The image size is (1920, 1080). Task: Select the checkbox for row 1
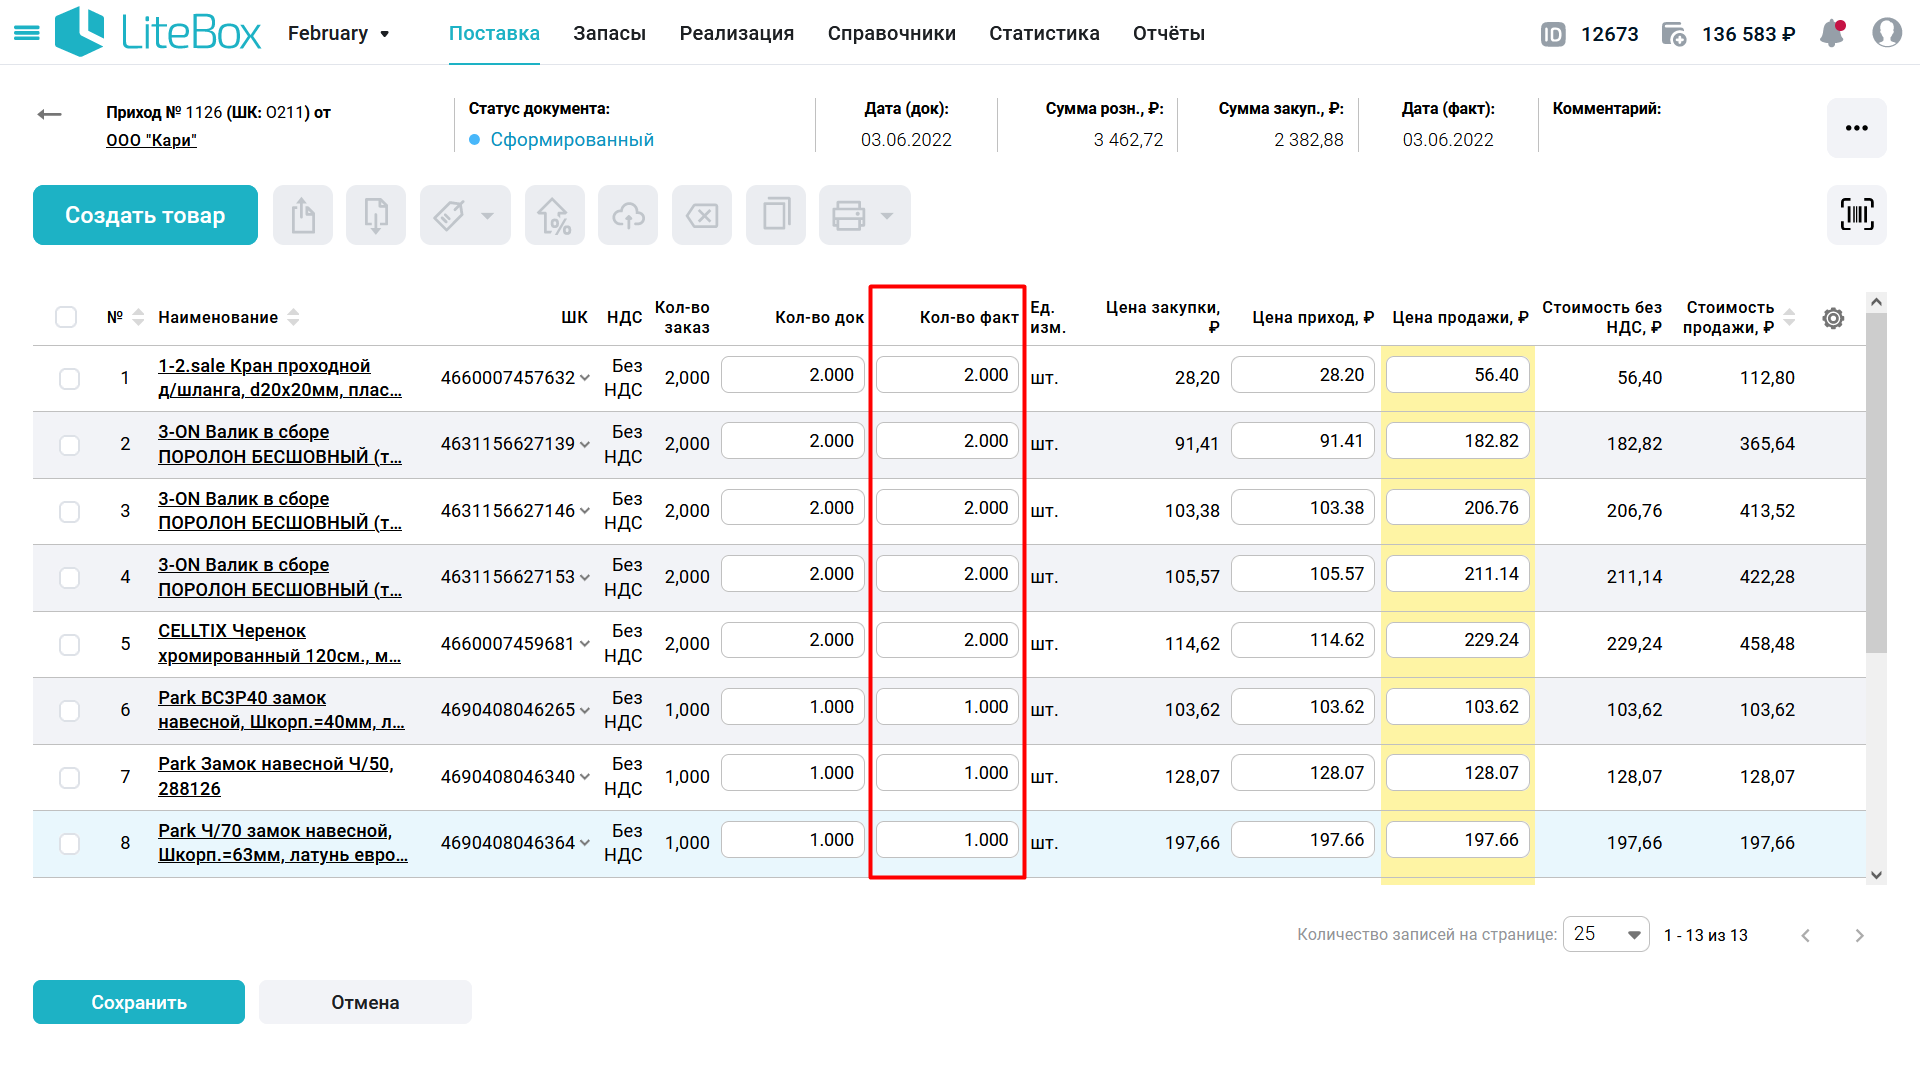point(69,379)
